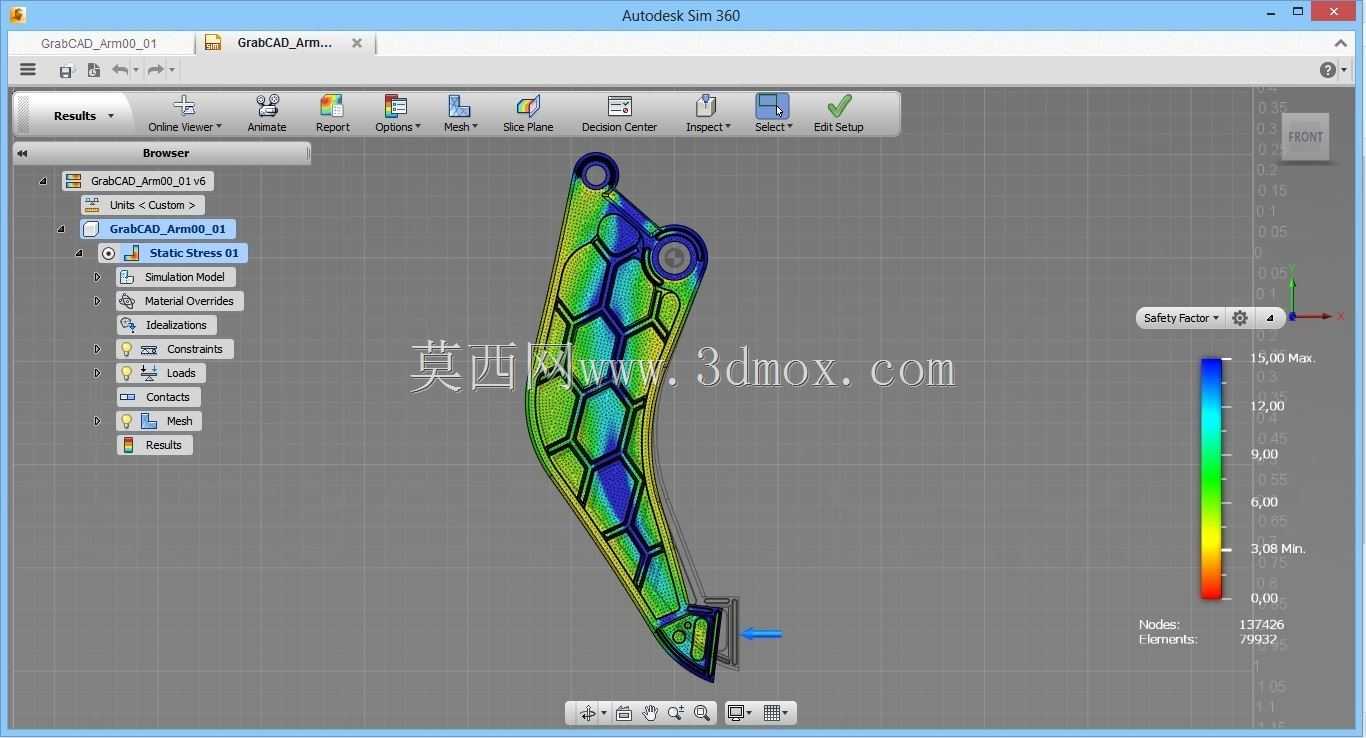
Task: Select the Zoom magnifier tool
Action: tap(676, 713)
